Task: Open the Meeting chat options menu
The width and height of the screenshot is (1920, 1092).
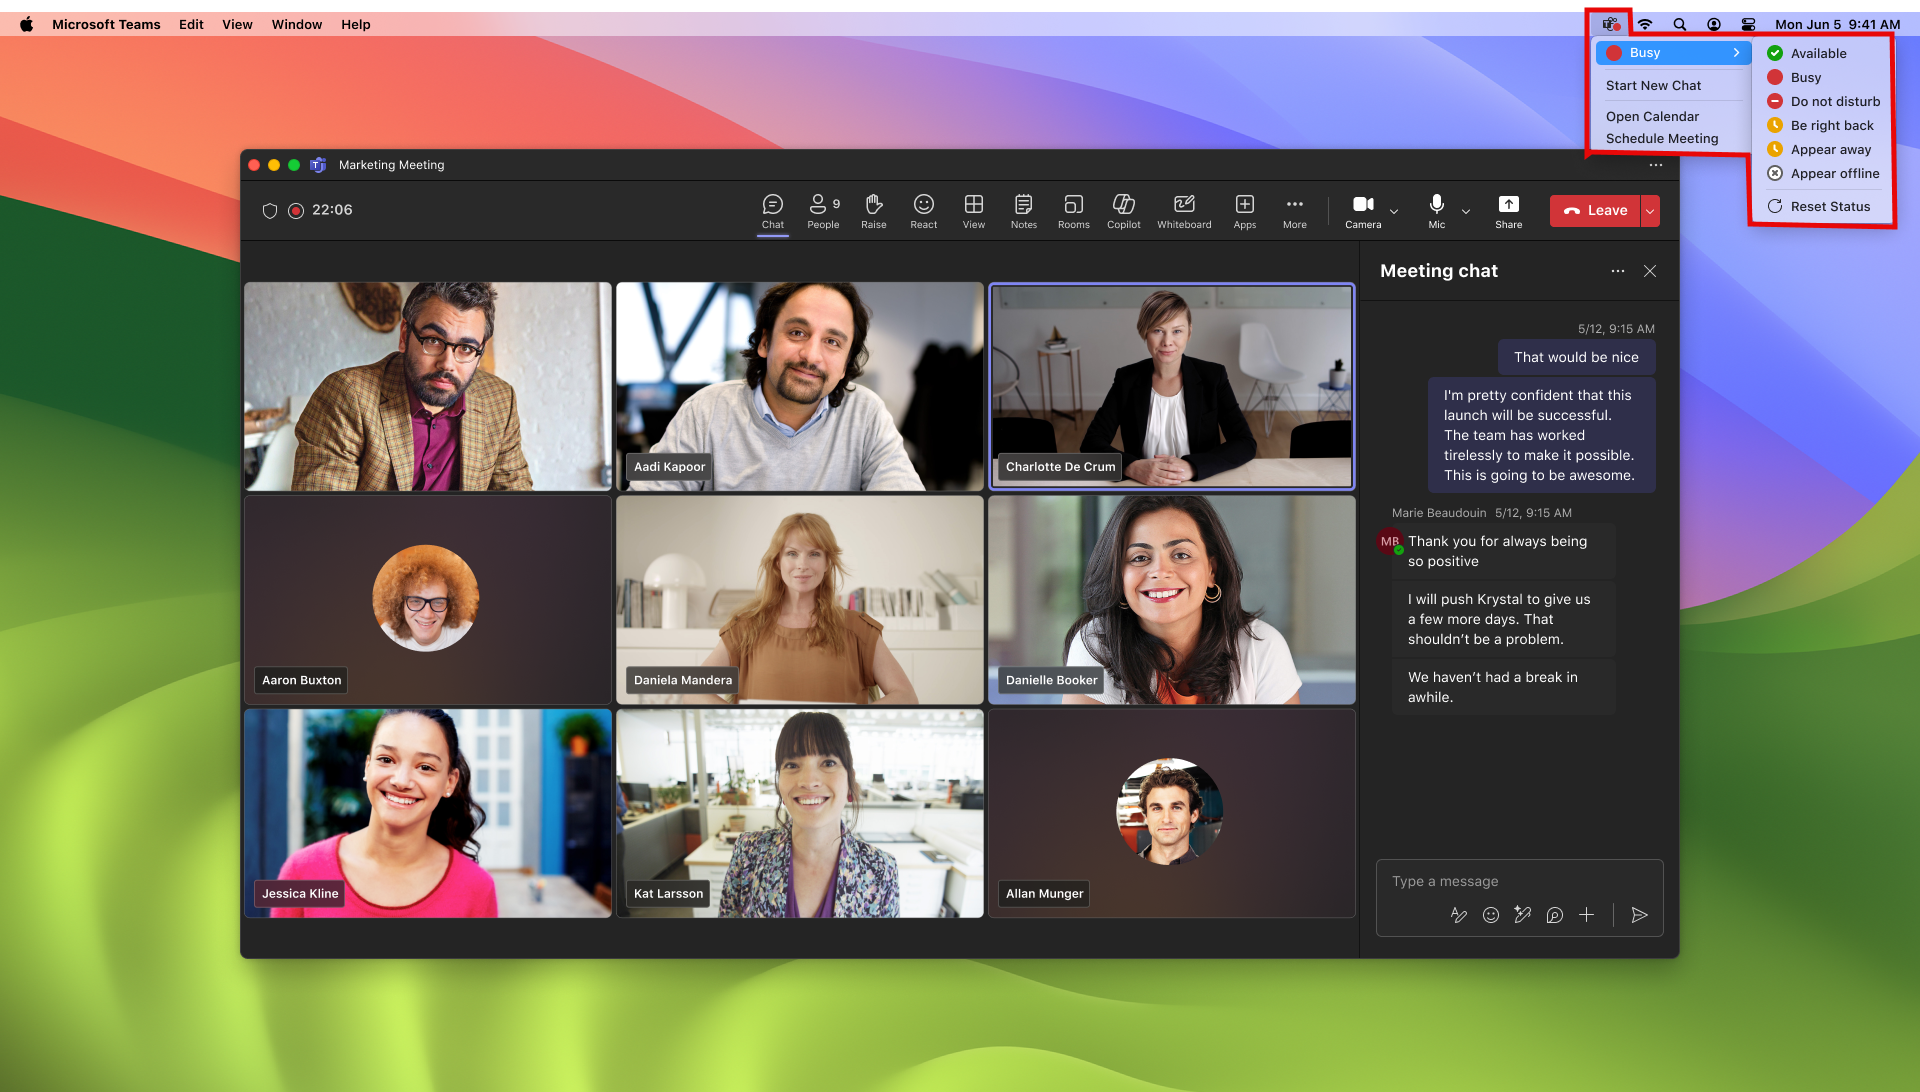Action: coord(1617,270)
